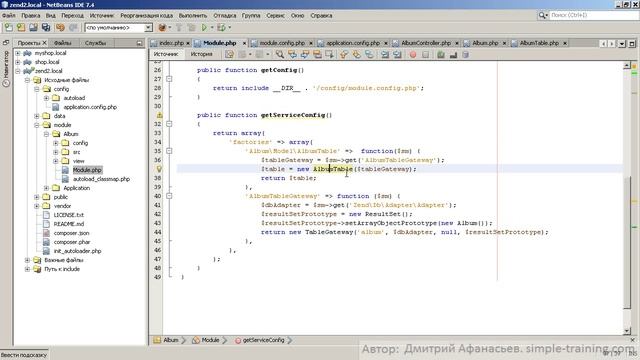Show the opened documents list dropdown
Viewport: 640px width, 360px height.
[x=622, y=43]
